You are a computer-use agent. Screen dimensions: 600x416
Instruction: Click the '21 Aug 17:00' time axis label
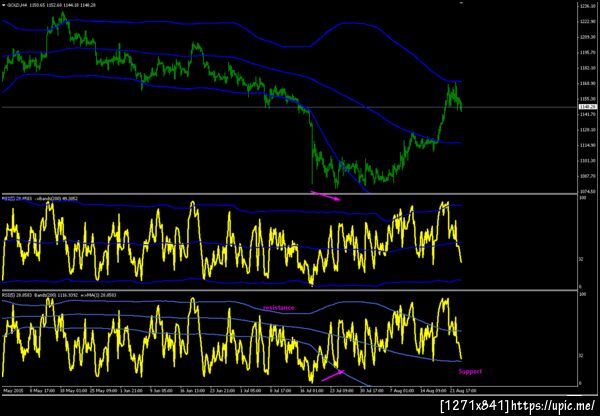click(x=464, y=391)
